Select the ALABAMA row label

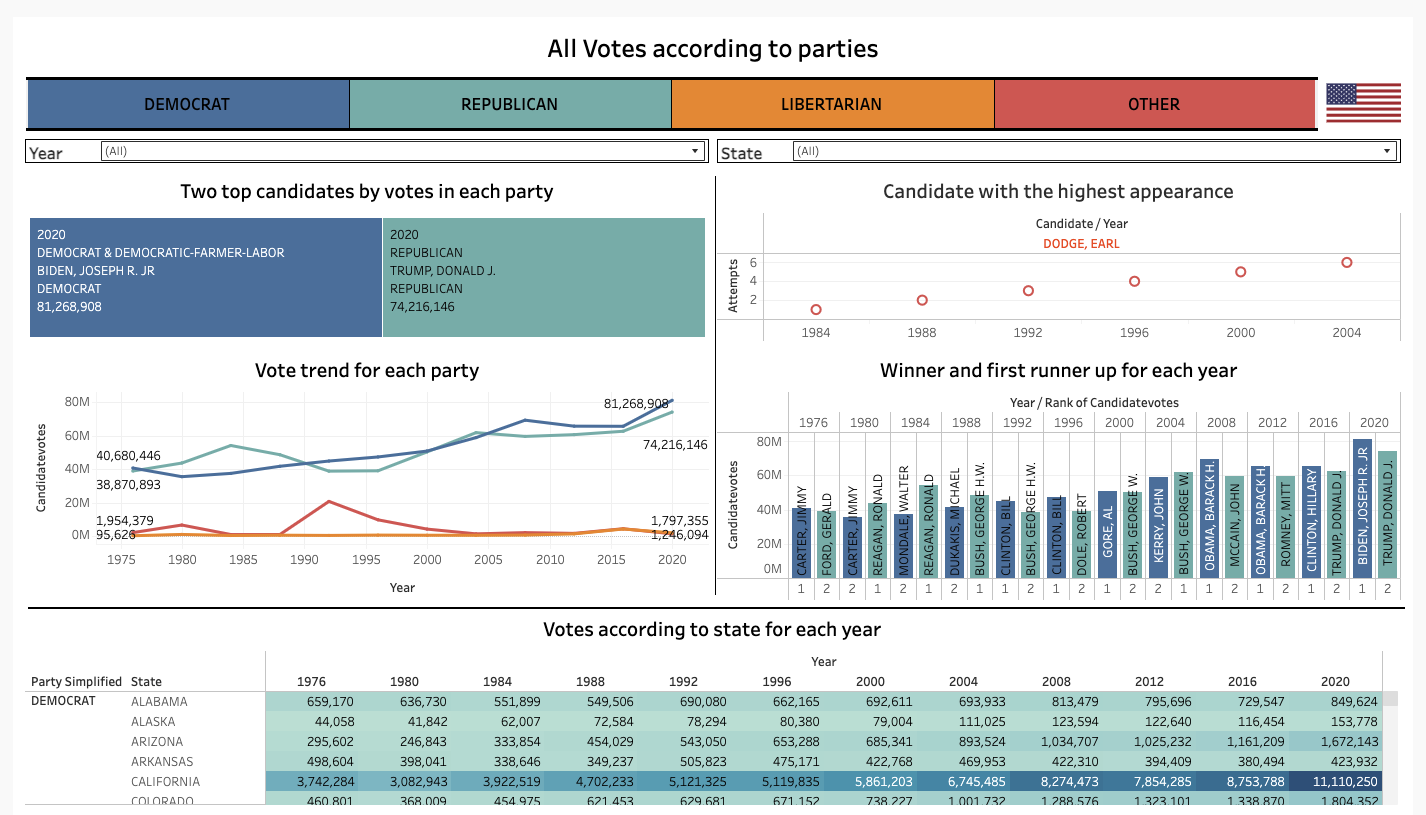[x=159, y=702]
